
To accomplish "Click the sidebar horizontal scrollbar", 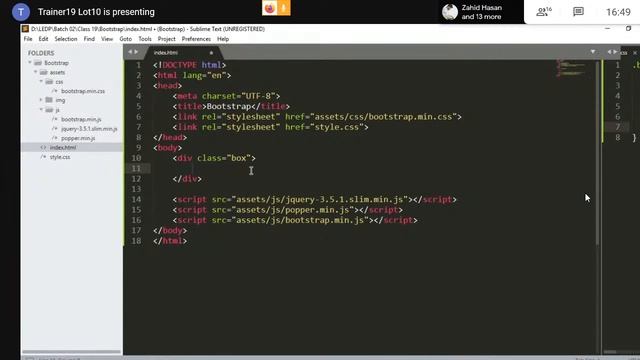I will coord(71,352).
